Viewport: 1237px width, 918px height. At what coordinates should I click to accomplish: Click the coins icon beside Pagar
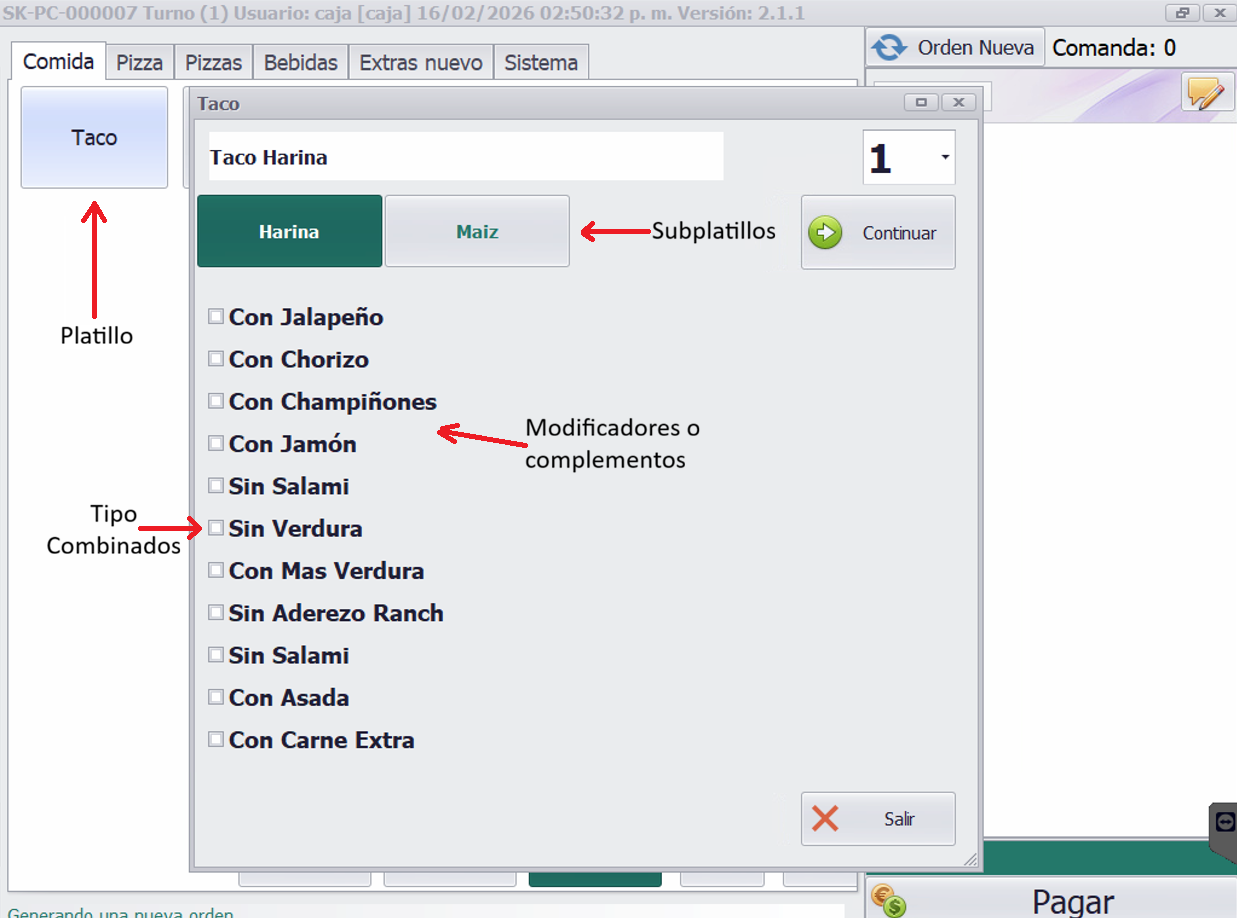(887, 901)
